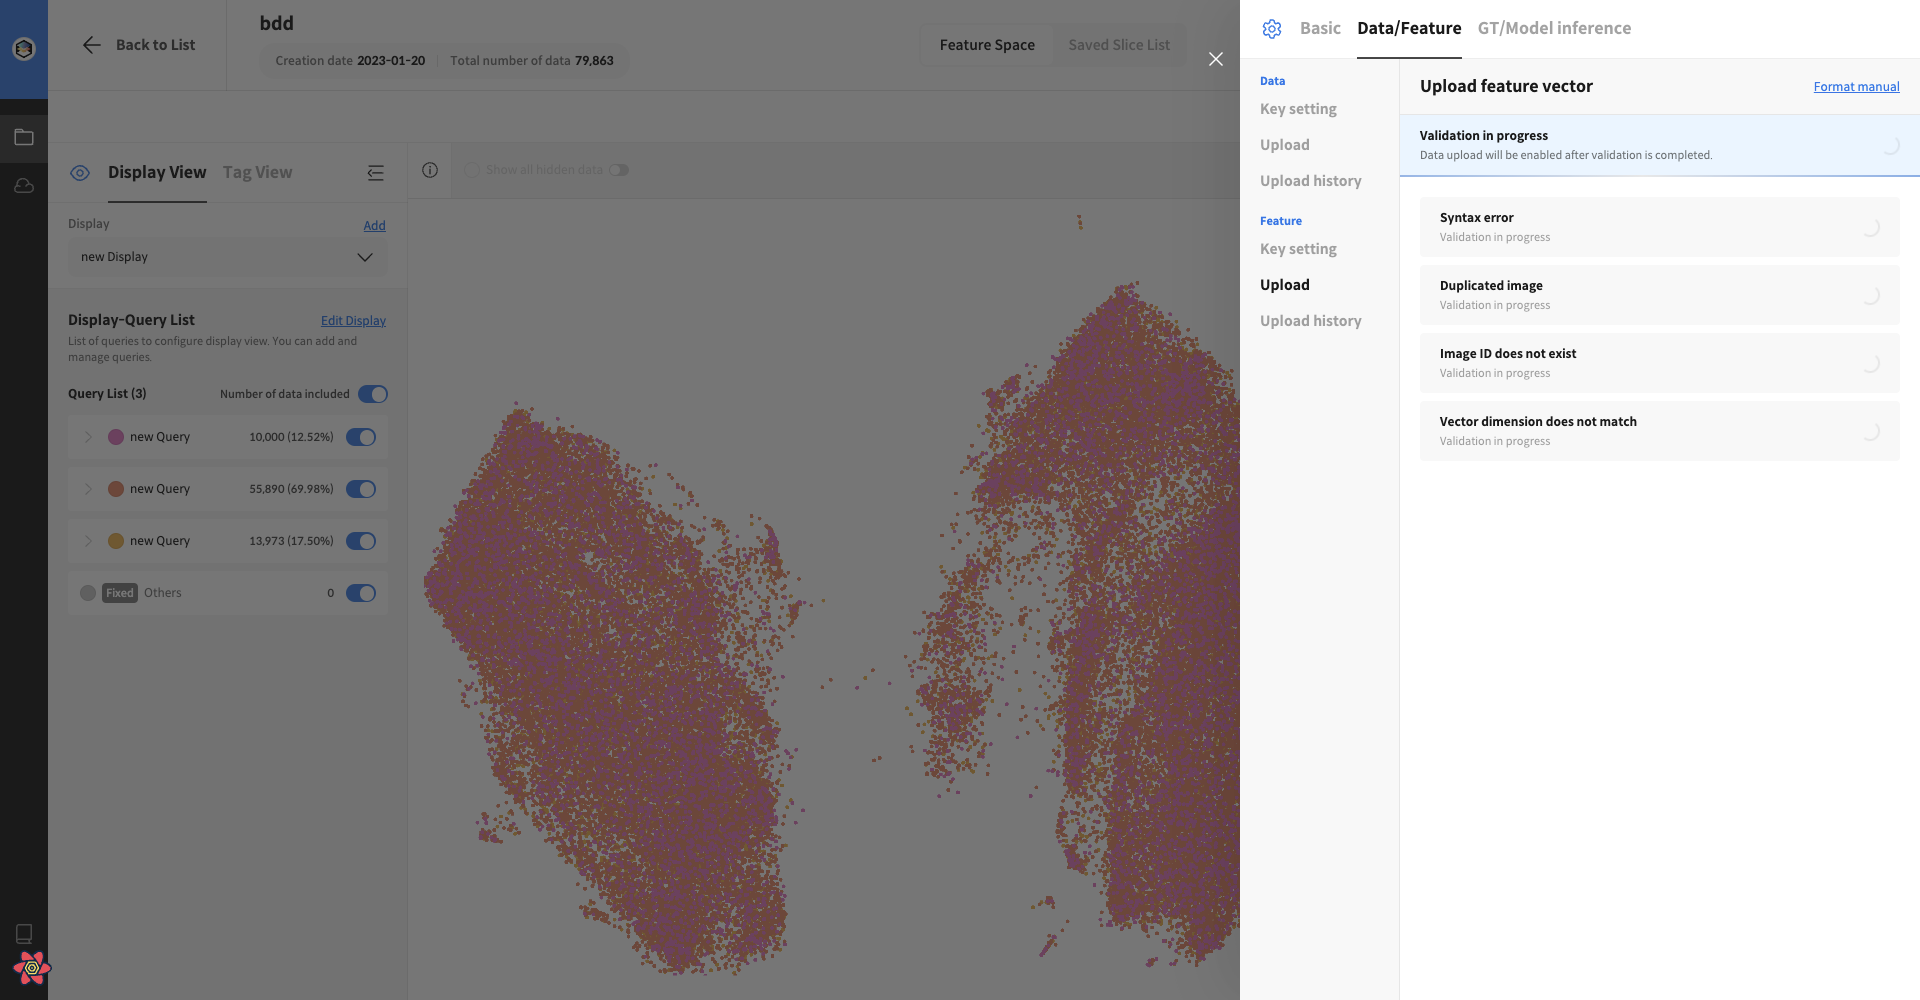Click the bdd dataset title
Image resolution: width=1920 pixels, height=1000 pixels.
pos(277,23)
